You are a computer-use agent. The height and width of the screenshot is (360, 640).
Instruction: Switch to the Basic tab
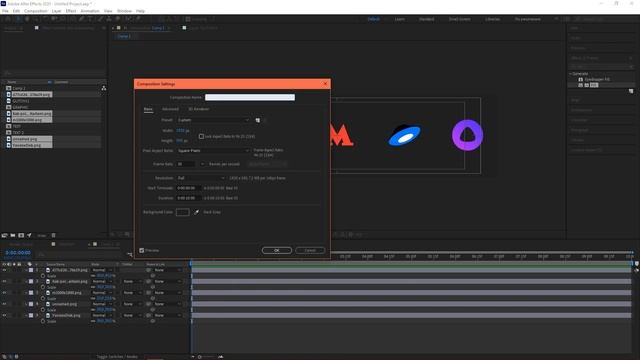point(148,109)
